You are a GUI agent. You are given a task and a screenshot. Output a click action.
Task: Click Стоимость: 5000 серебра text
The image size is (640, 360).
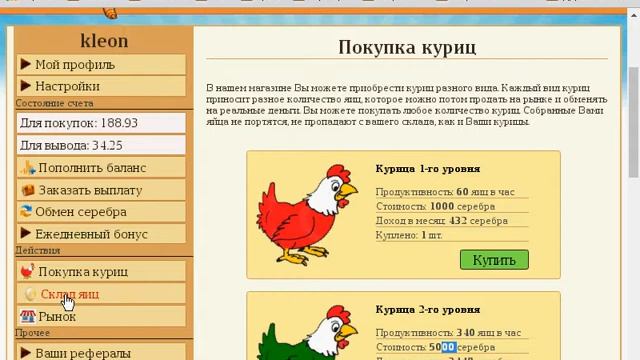click(x=435, y=347)
